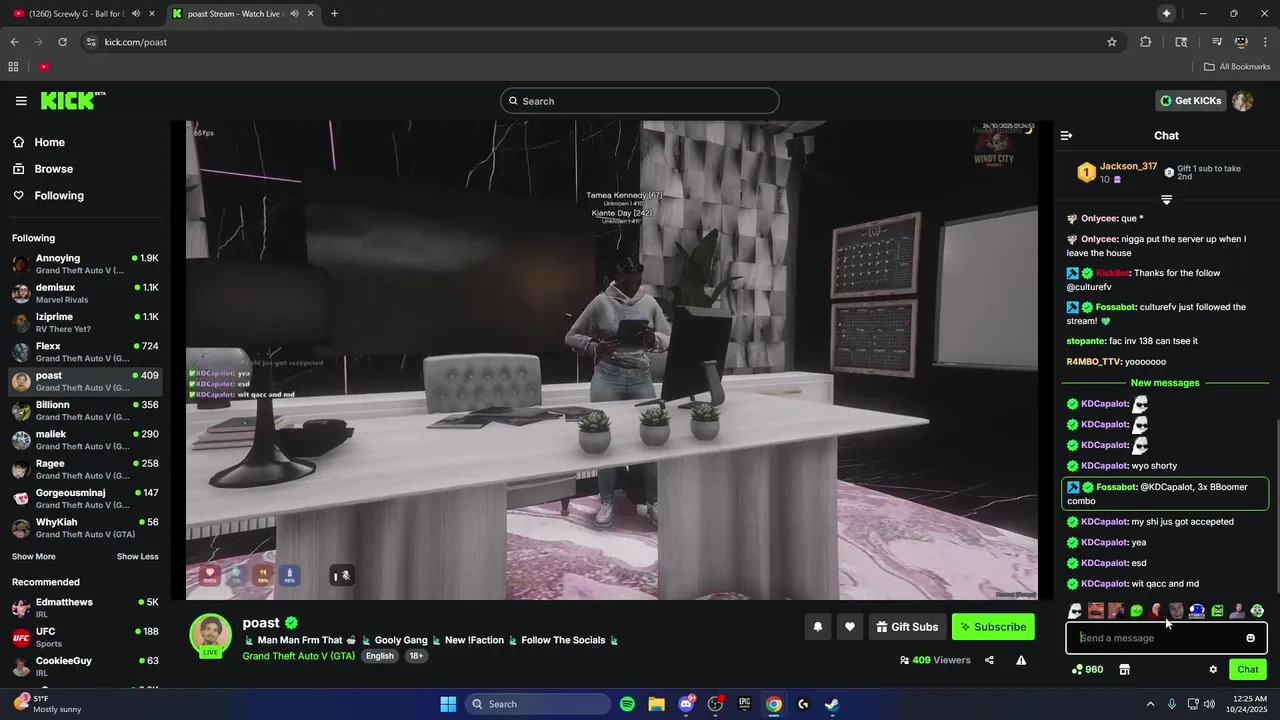The width and height of the screenshot is (1280, 720).
Task: Open demisux's Marvel Rivals stream
Action: [85, 293]
